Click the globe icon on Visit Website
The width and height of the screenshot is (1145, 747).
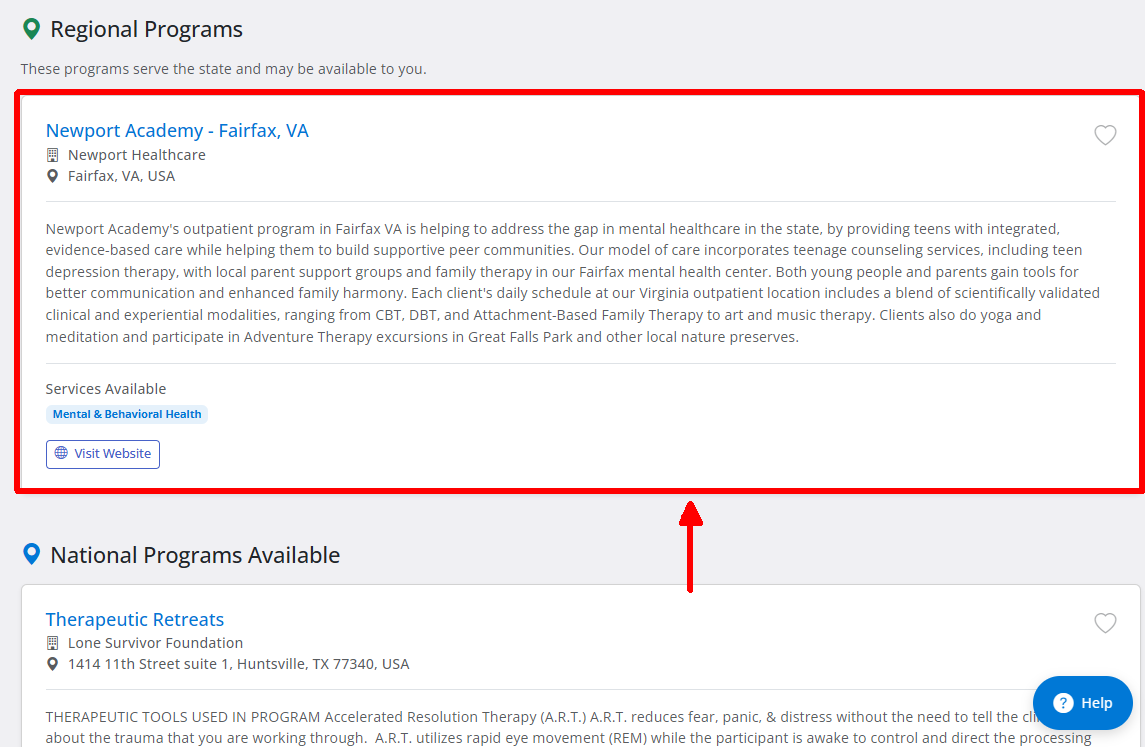[61, 453]
